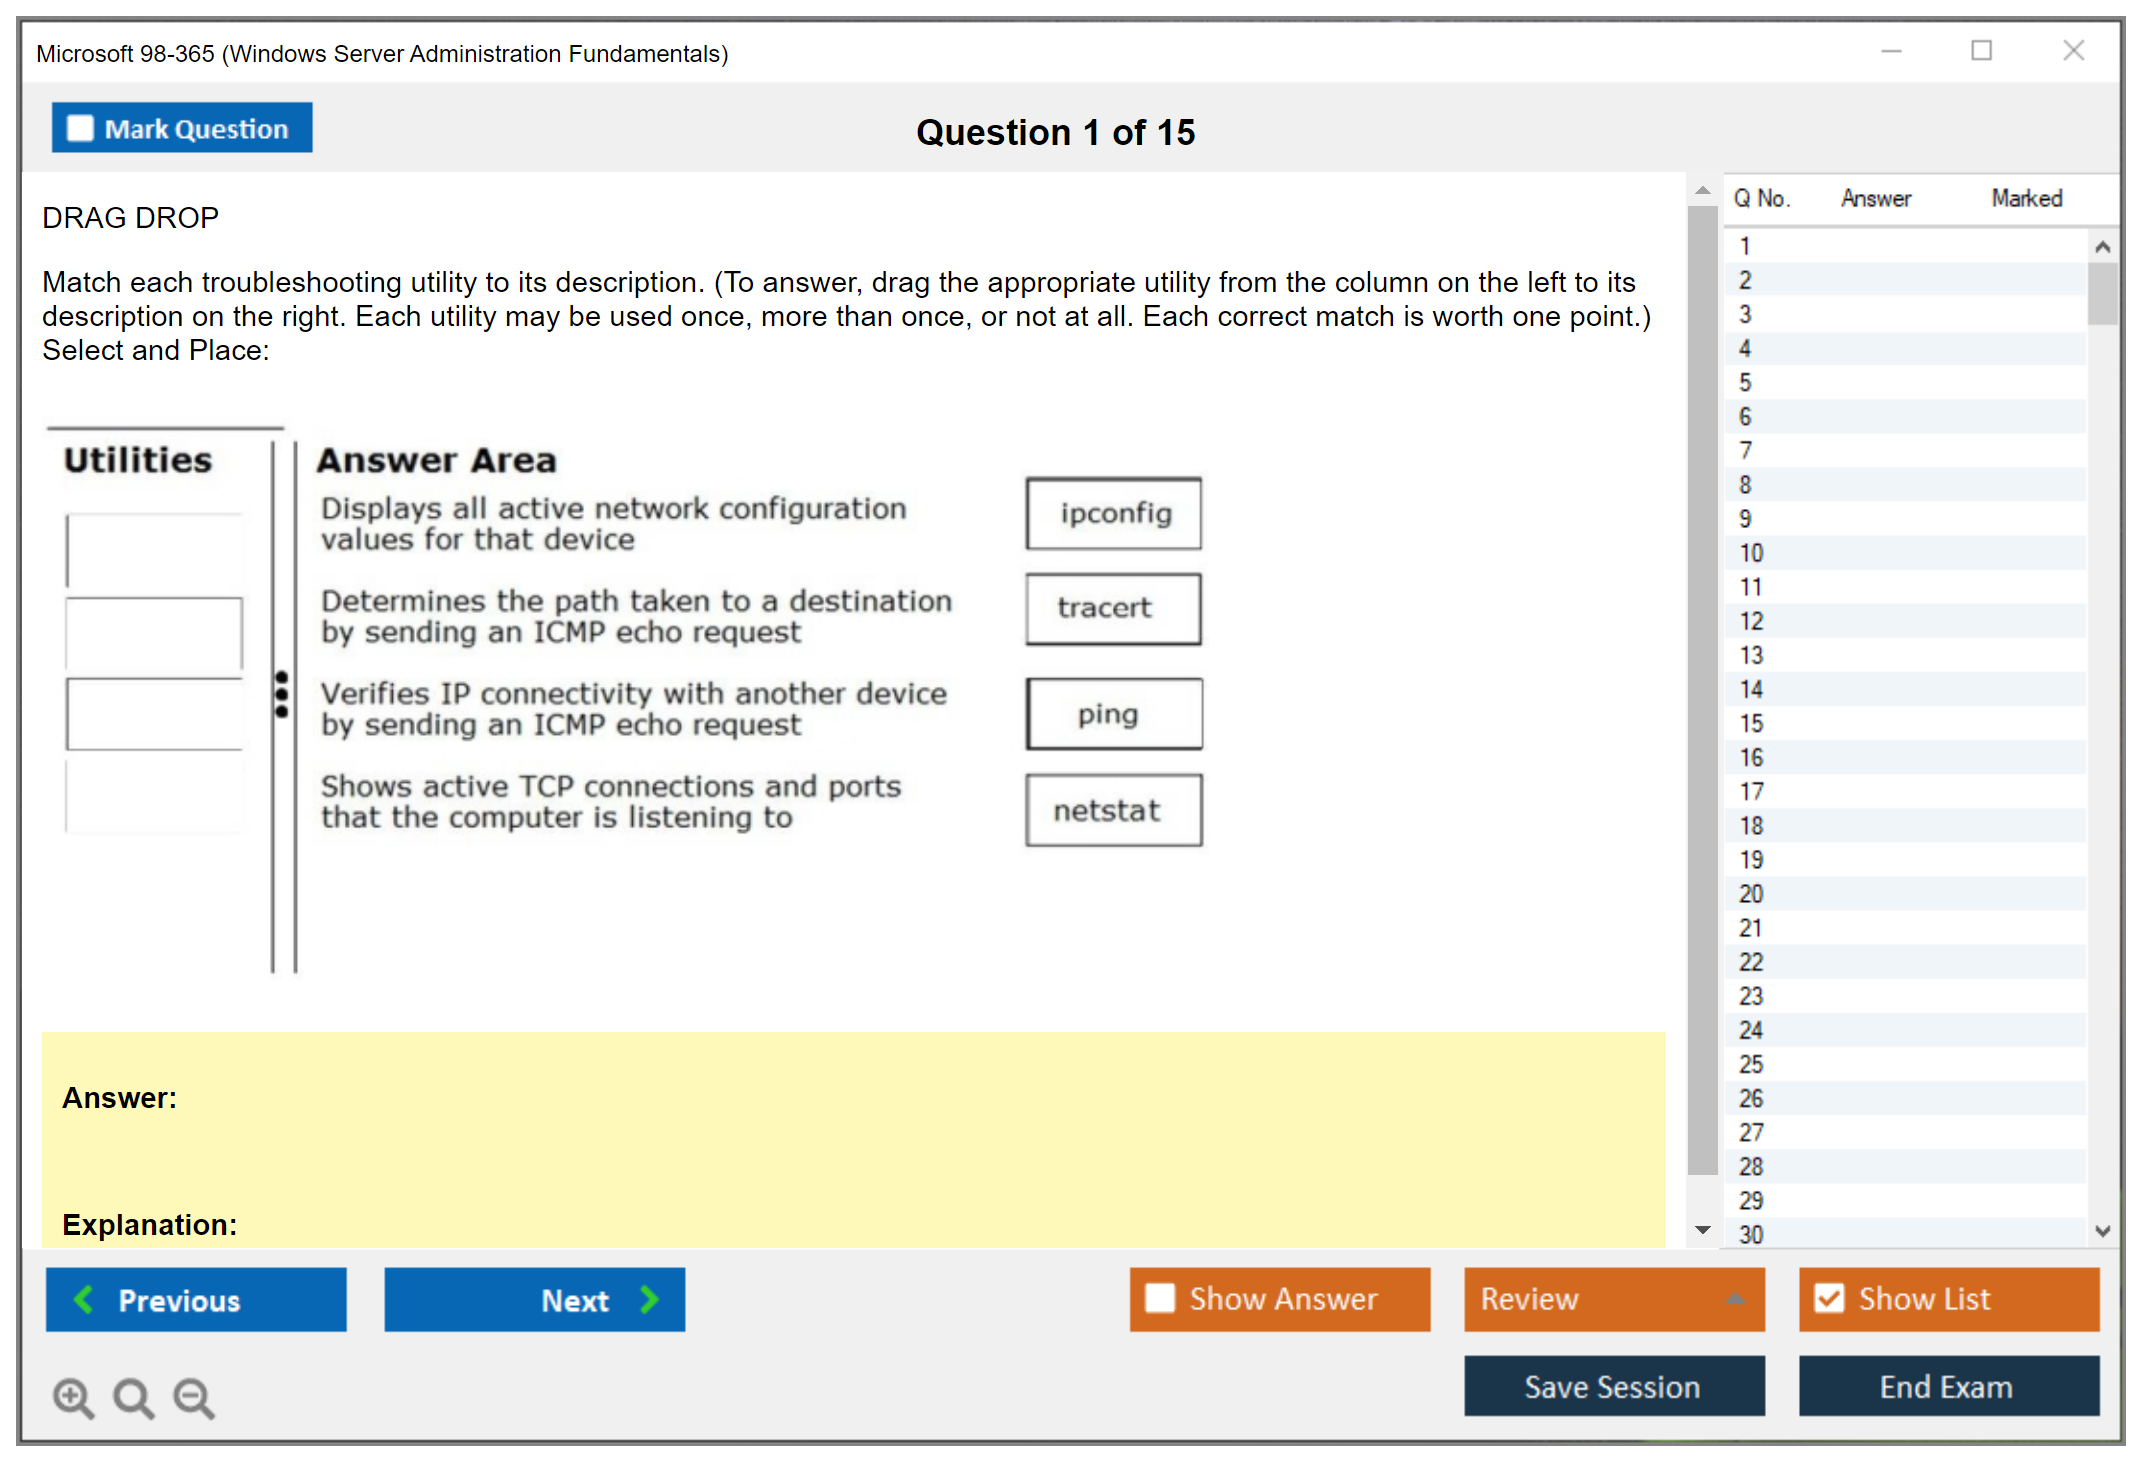The height and width of the screenshot is (1470, 2150).
Task: Select question 22 in the list
Action: click(x=1751, y=962)
